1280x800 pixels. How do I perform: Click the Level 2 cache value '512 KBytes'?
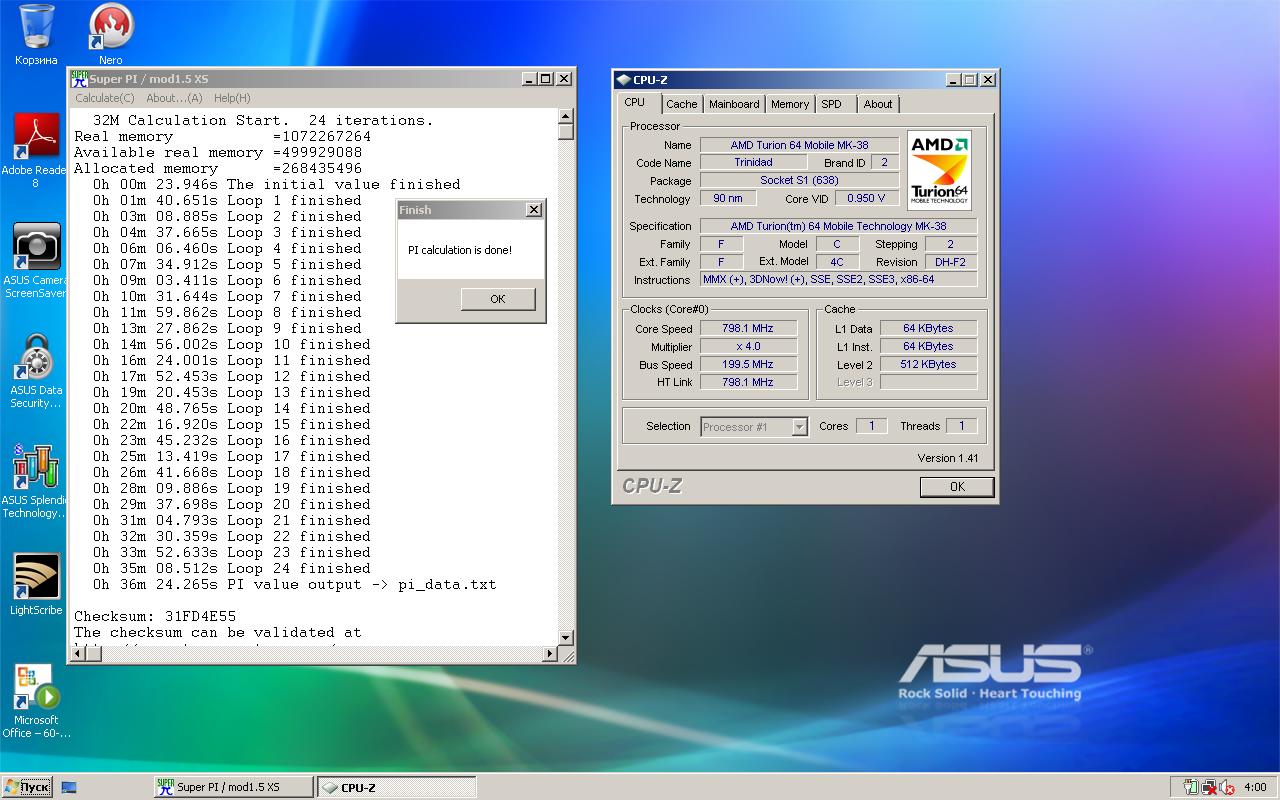click(928, 364)
